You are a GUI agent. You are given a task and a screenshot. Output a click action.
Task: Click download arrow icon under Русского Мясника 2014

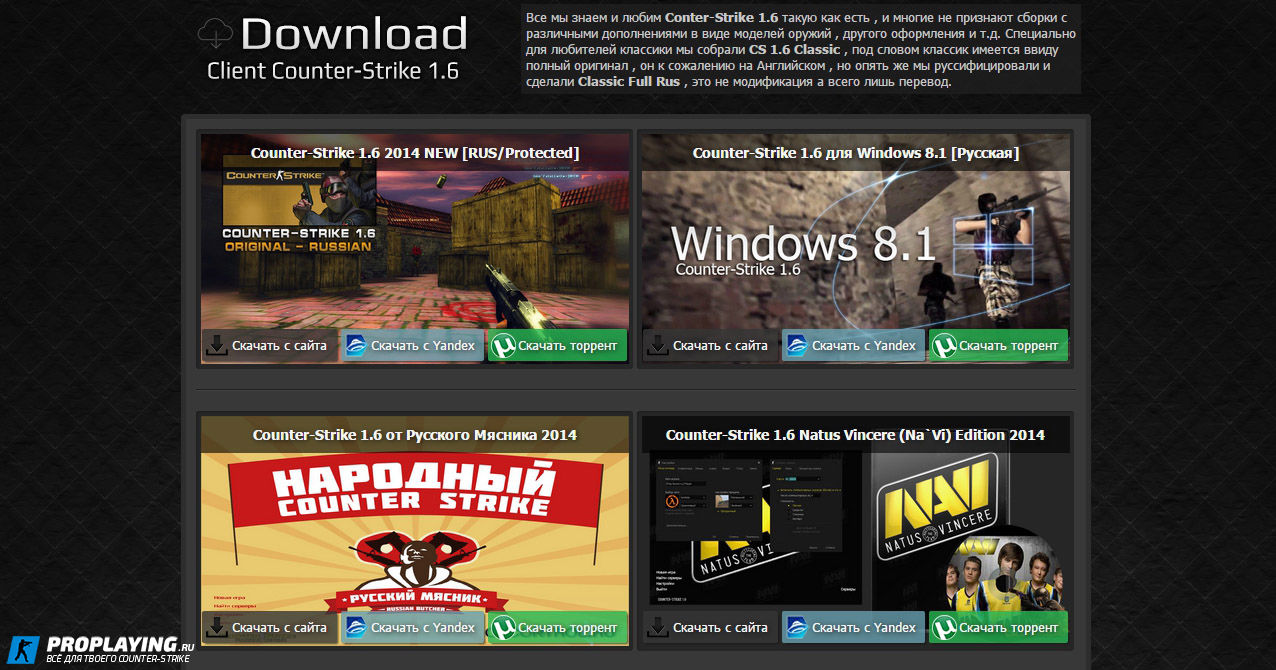[x=217, y=627]
